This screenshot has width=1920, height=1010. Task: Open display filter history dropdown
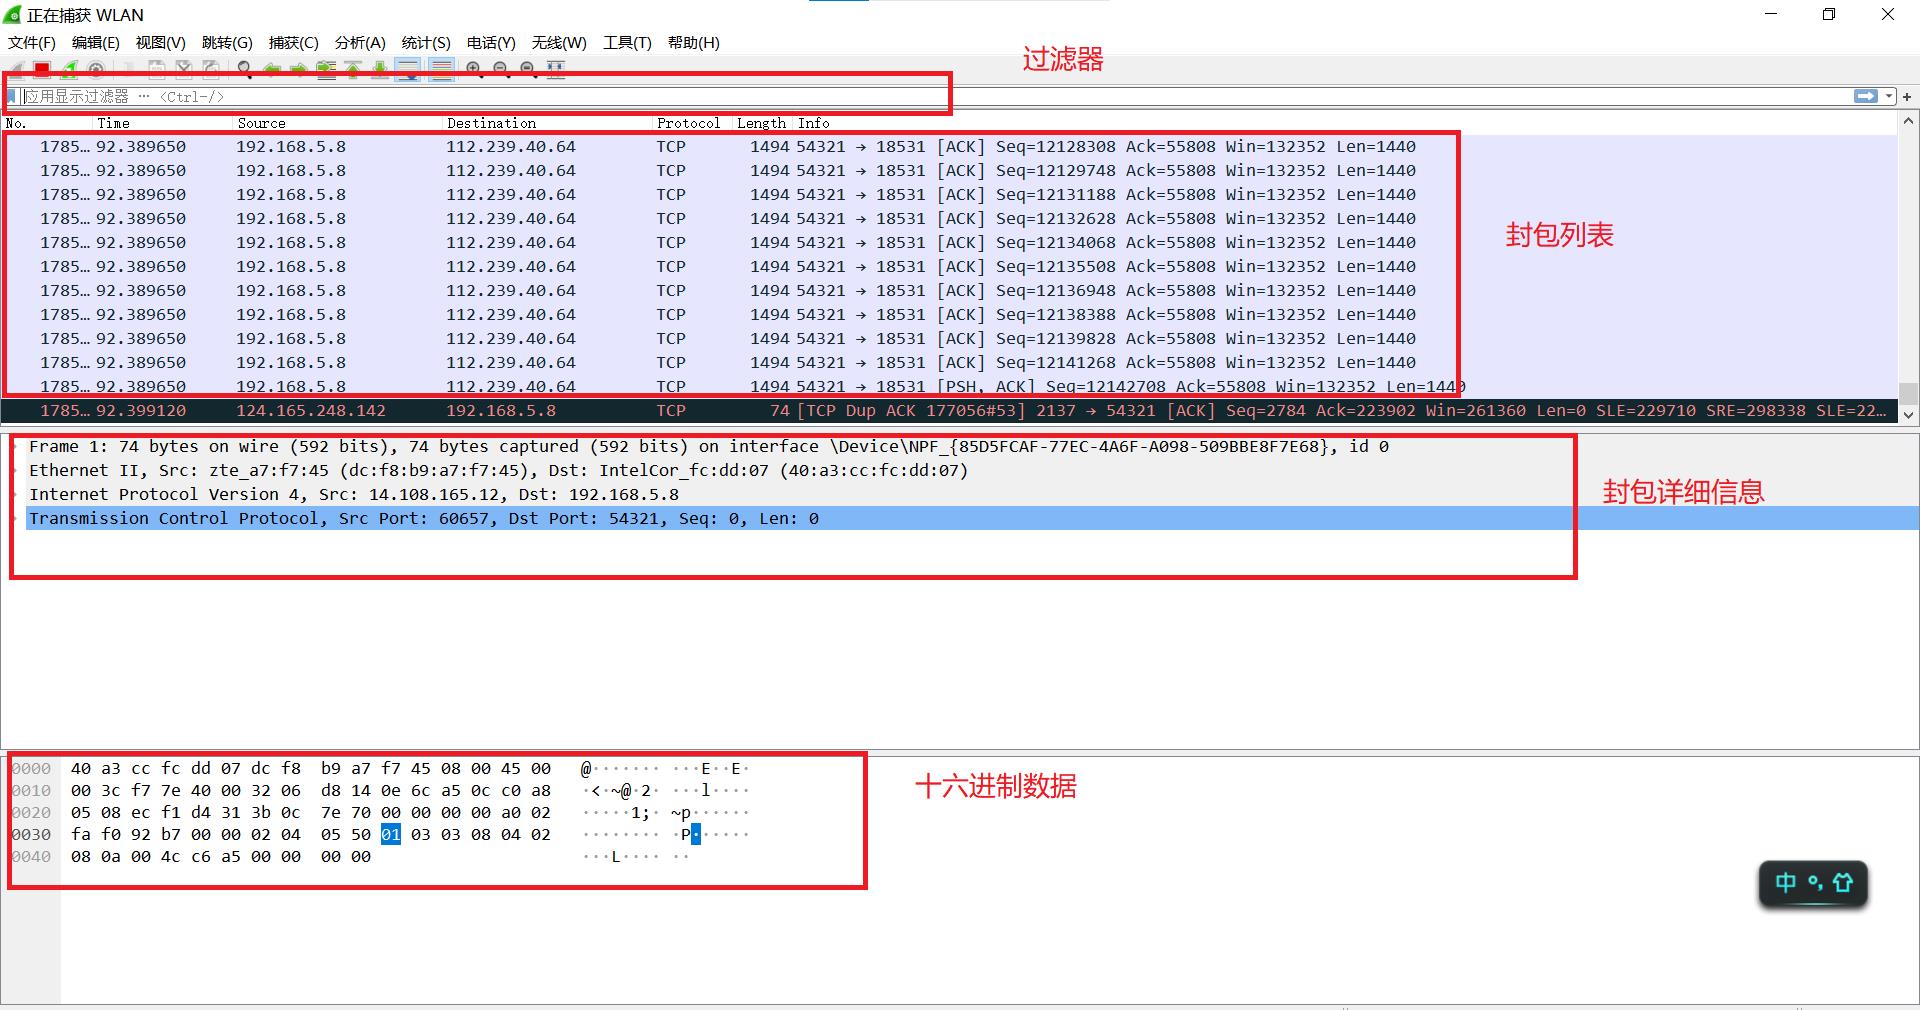click(1889, 97)
